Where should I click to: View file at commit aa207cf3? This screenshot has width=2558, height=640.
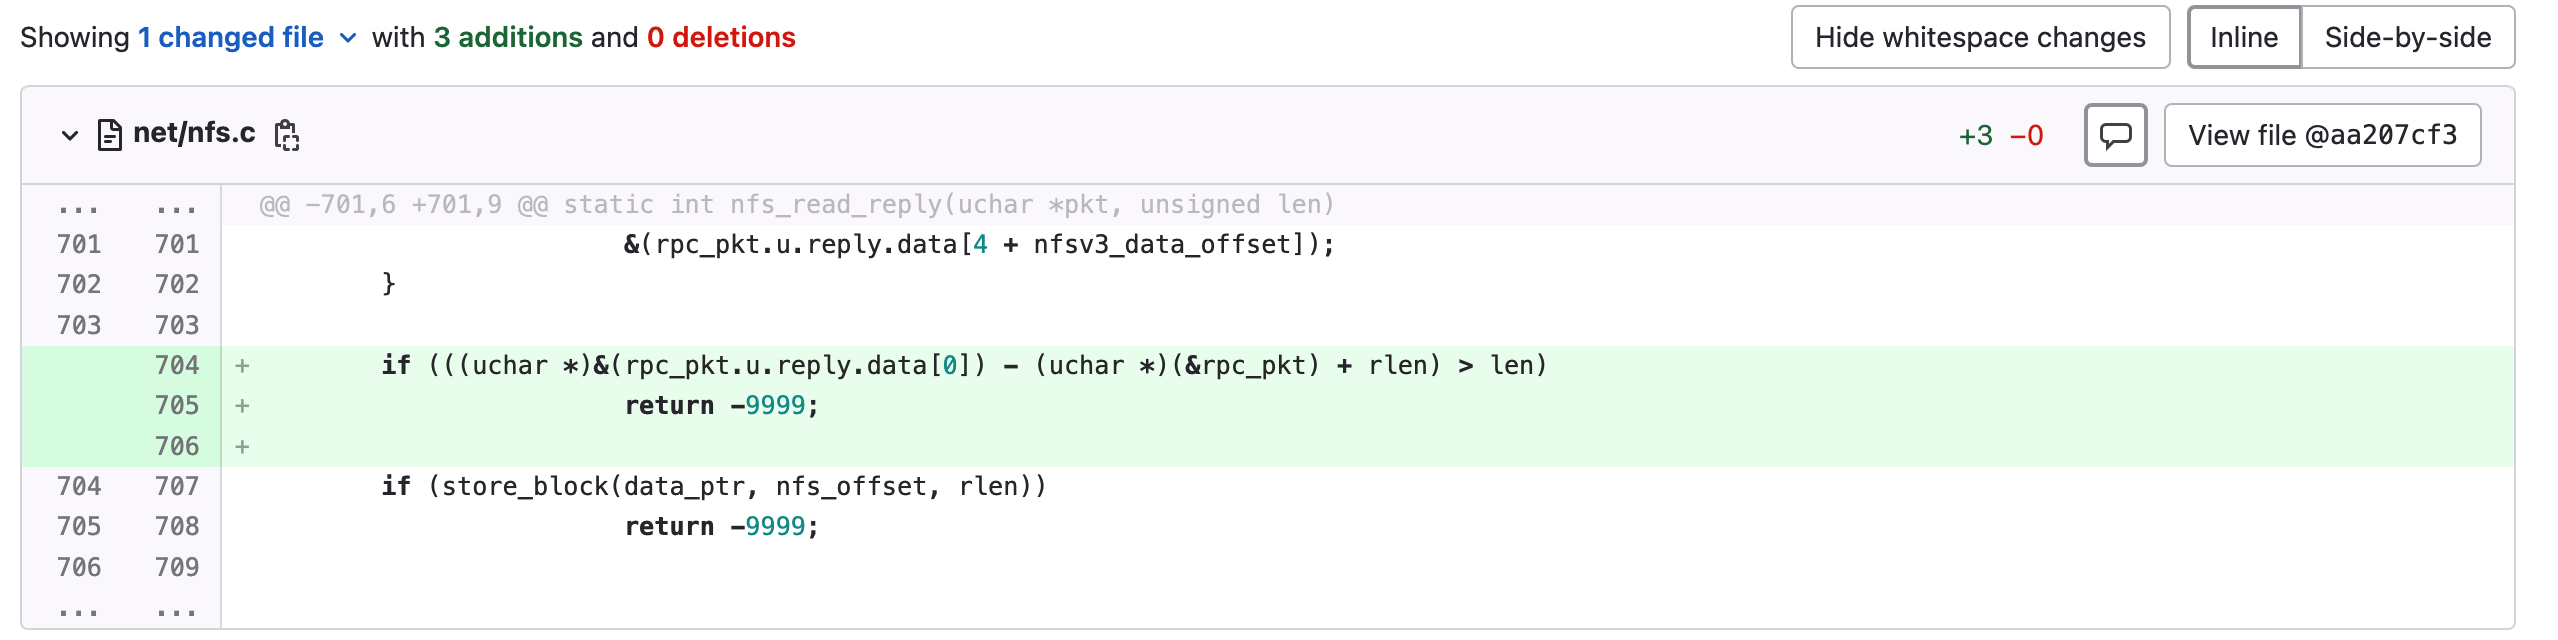(x=2322, y=135)
